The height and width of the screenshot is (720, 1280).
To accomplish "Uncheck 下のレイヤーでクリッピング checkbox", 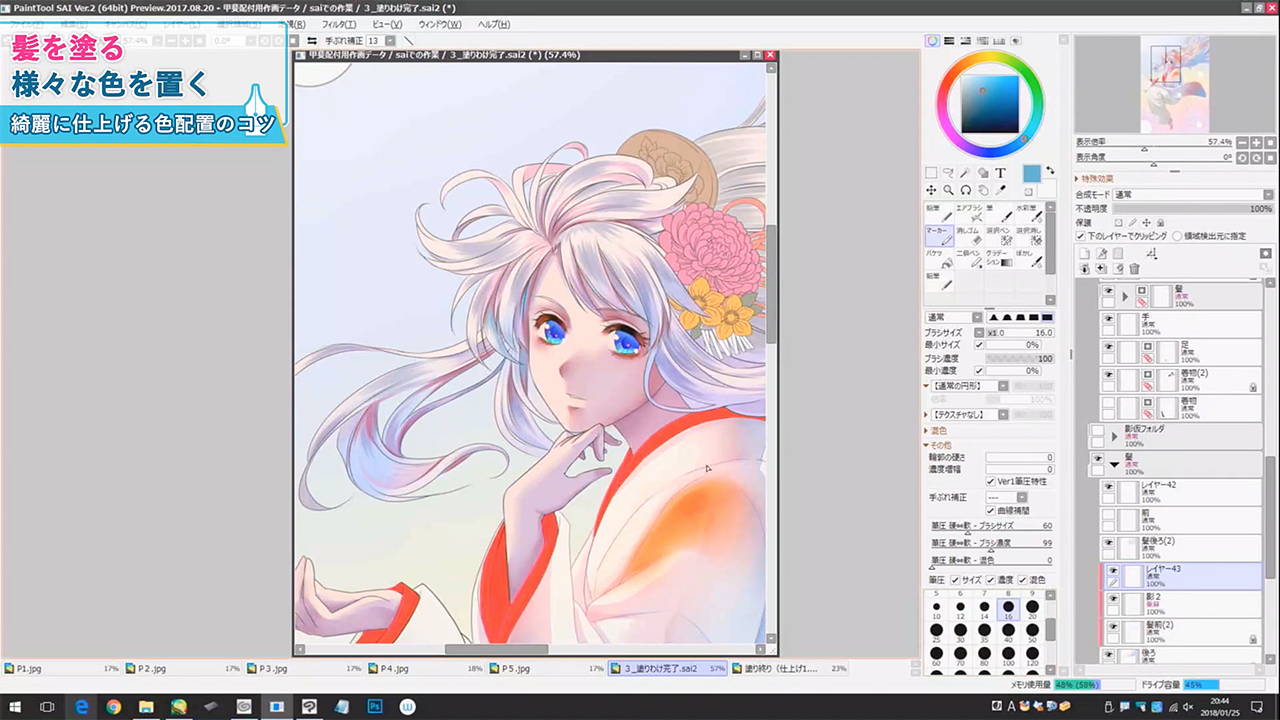I will [x=1081, y=236].
